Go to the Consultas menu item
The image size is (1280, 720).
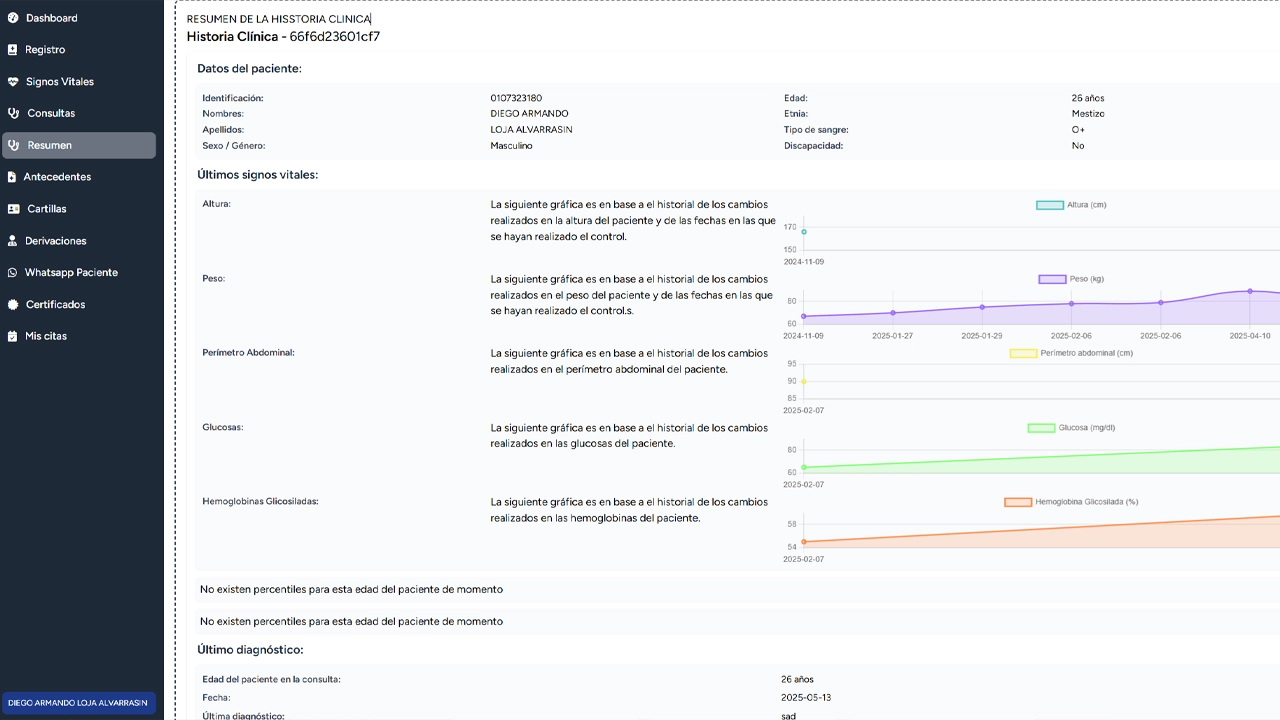click(51, 113)
